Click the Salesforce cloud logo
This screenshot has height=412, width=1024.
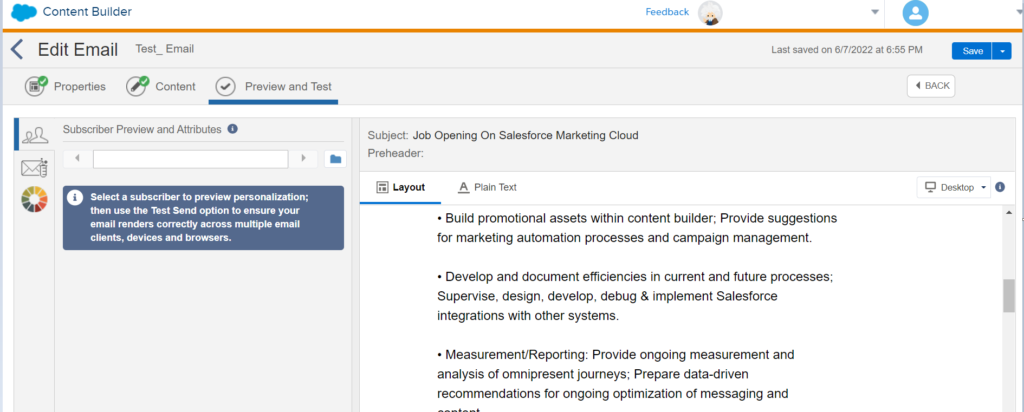coord(24,12)
